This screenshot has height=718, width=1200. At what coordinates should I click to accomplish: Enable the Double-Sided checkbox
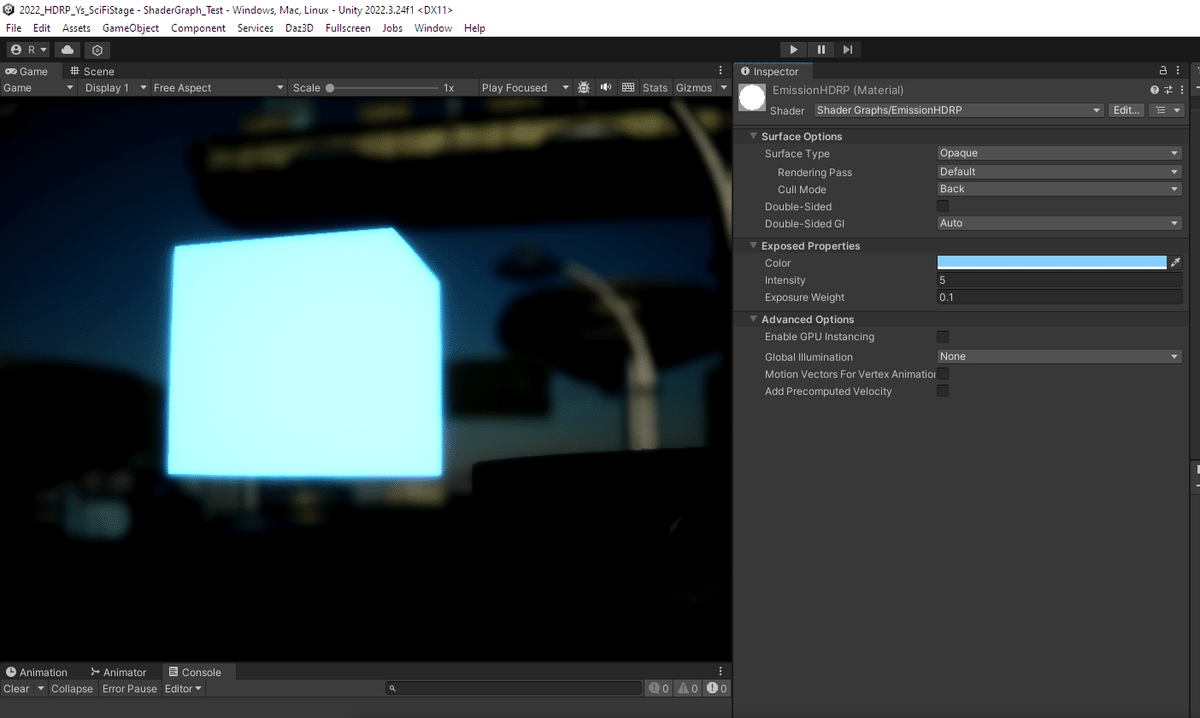coord(941,206)
